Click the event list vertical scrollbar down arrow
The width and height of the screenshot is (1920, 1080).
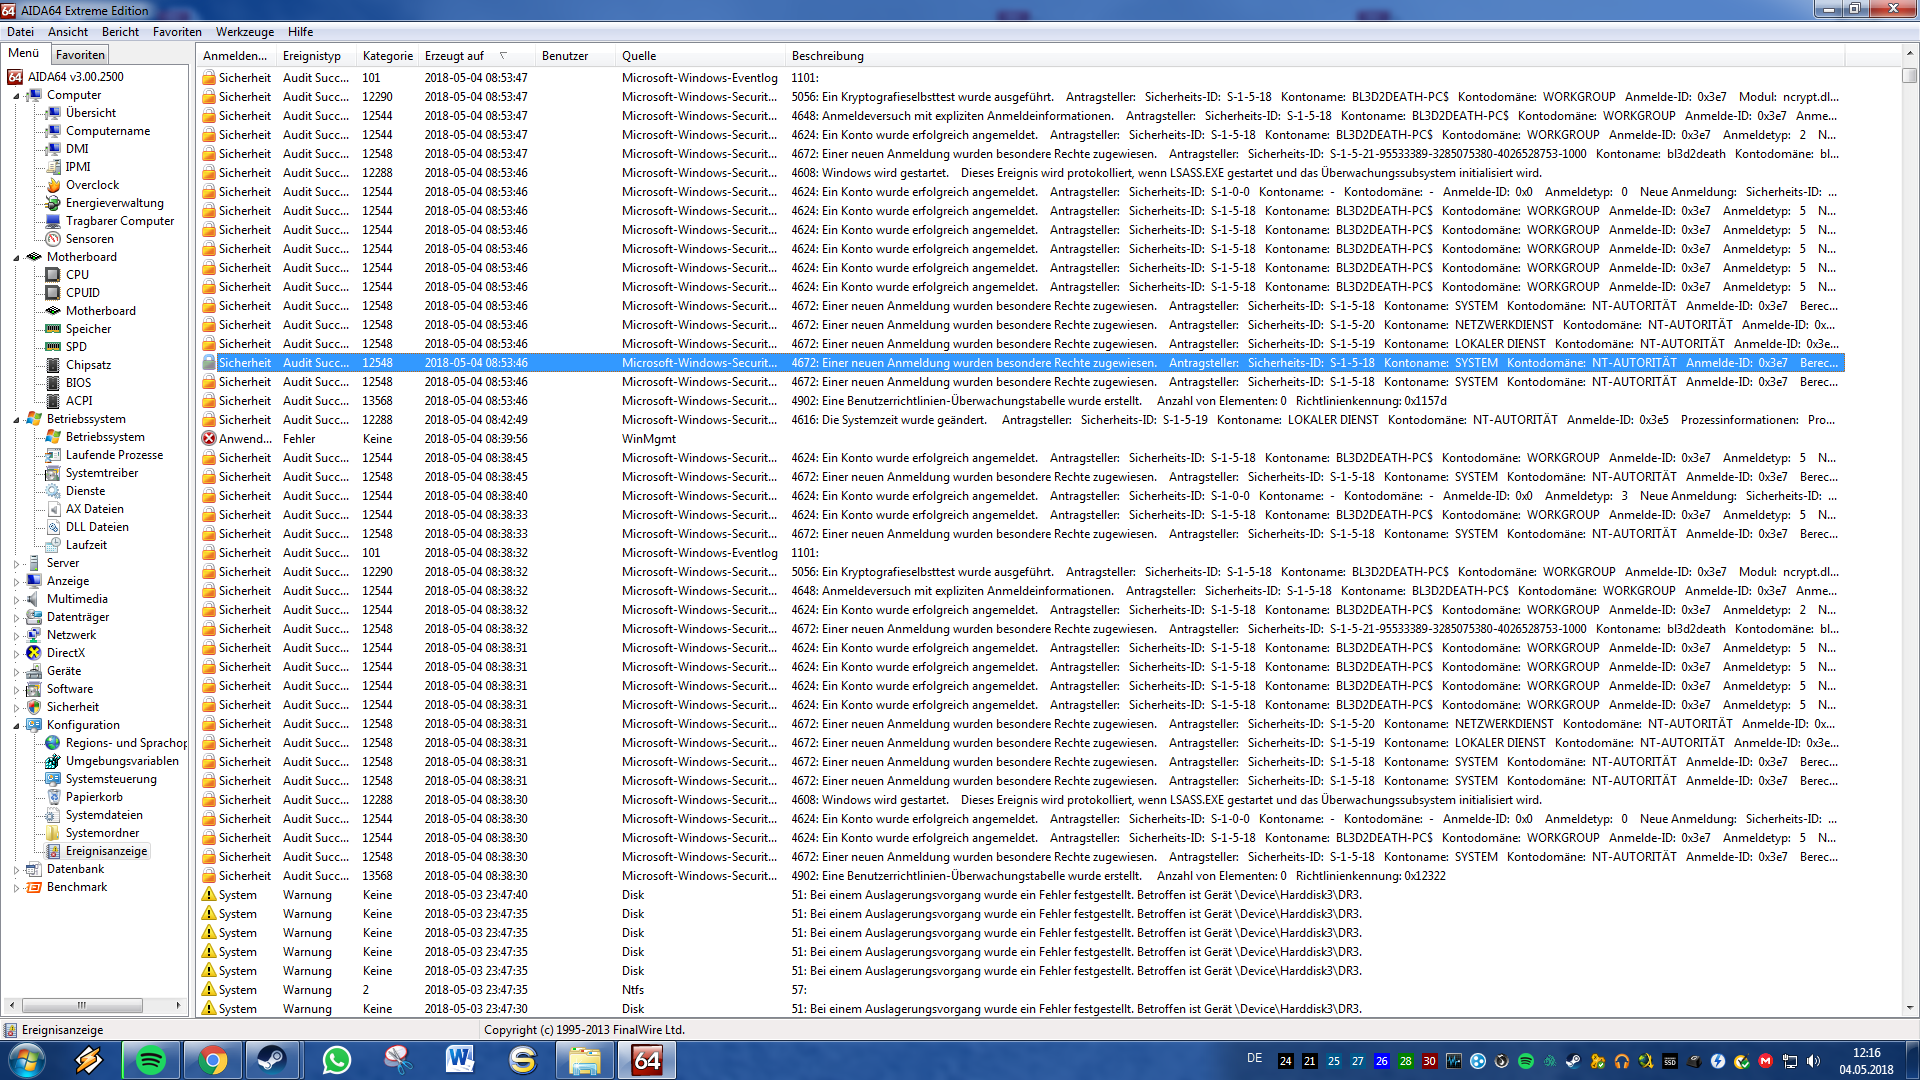tap(1909, 1008)
